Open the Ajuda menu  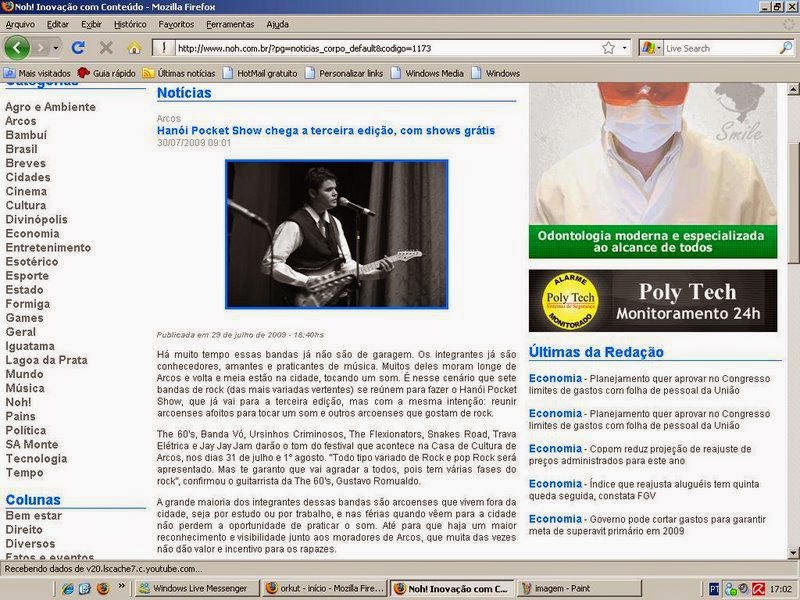[x=278, y=24]
